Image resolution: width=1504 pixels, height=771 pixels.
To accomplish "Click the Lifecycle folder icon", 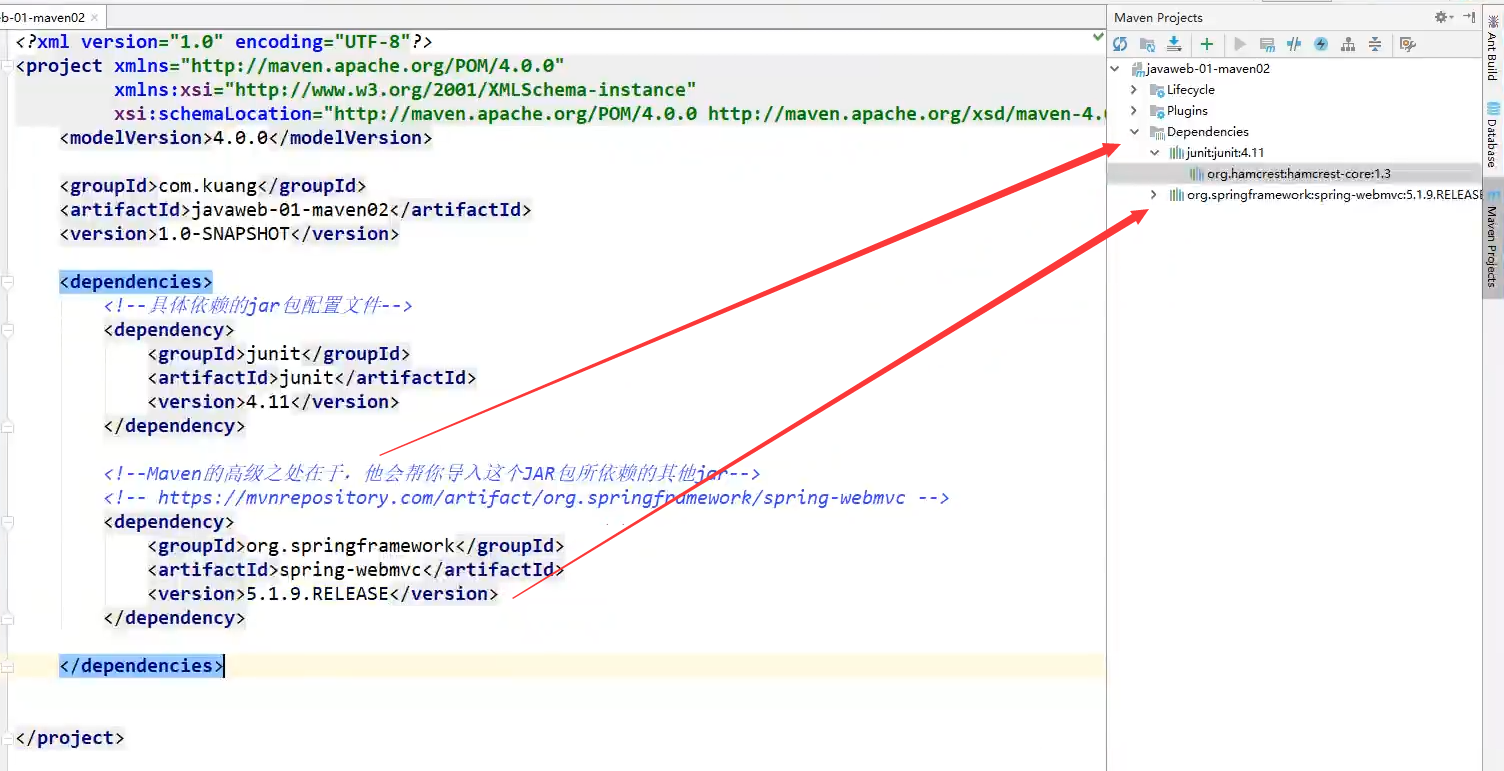I will (1157, 90).
